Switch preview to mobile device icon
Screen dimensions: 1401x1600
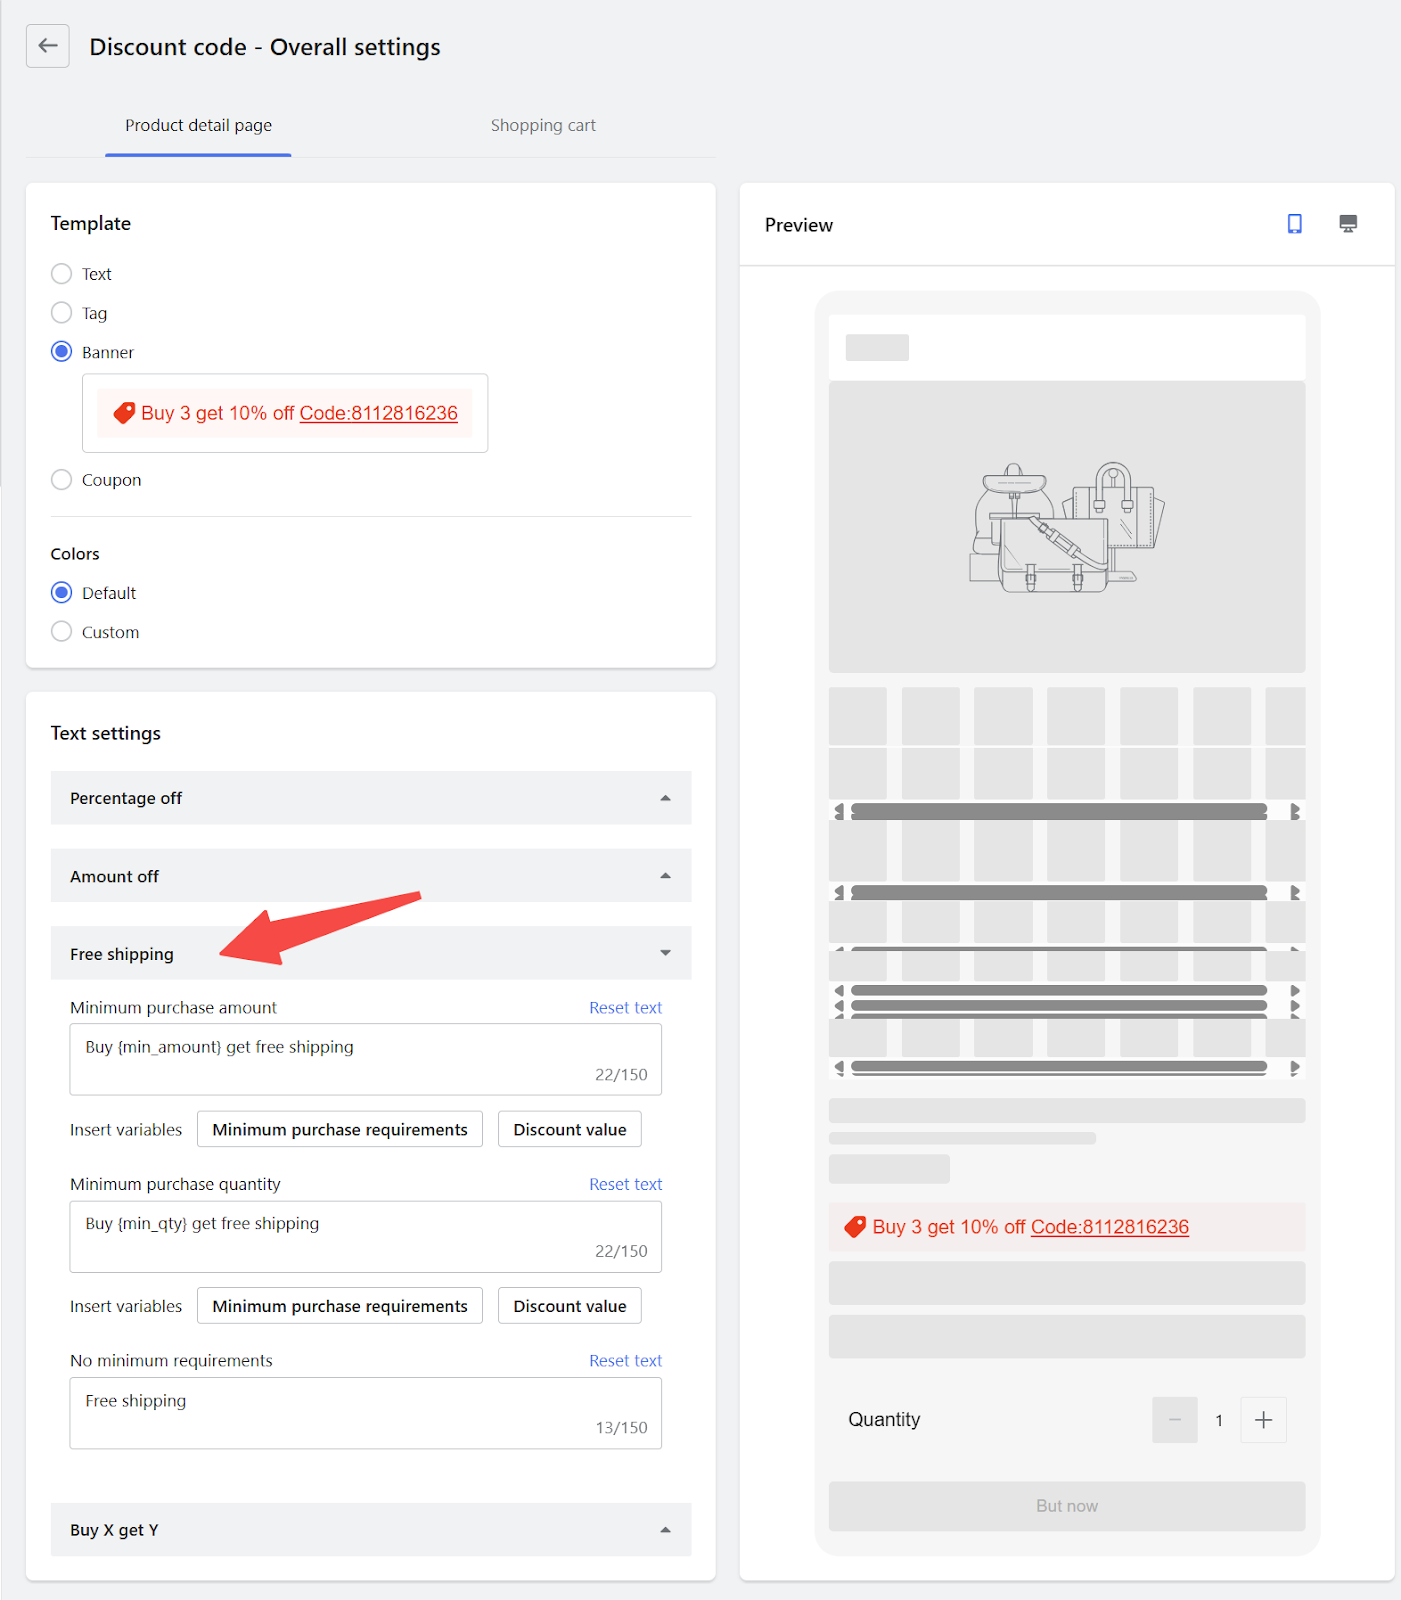pos(1294,224)
